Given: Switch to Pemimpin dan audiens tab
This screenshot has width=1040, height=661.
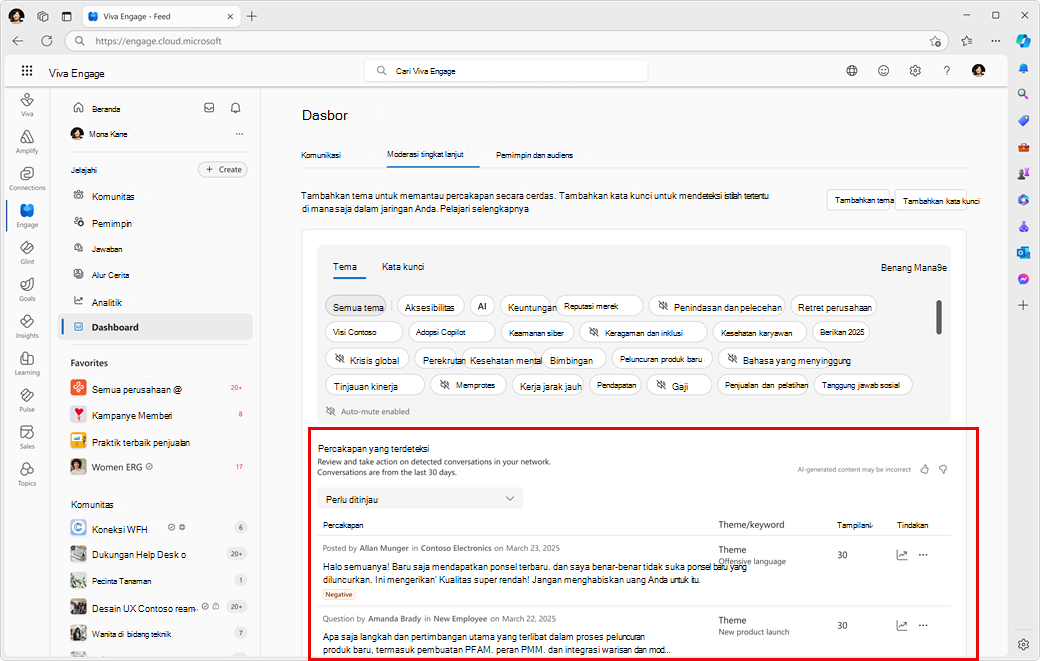Looking at the screenshot, I should pos(535,155).
